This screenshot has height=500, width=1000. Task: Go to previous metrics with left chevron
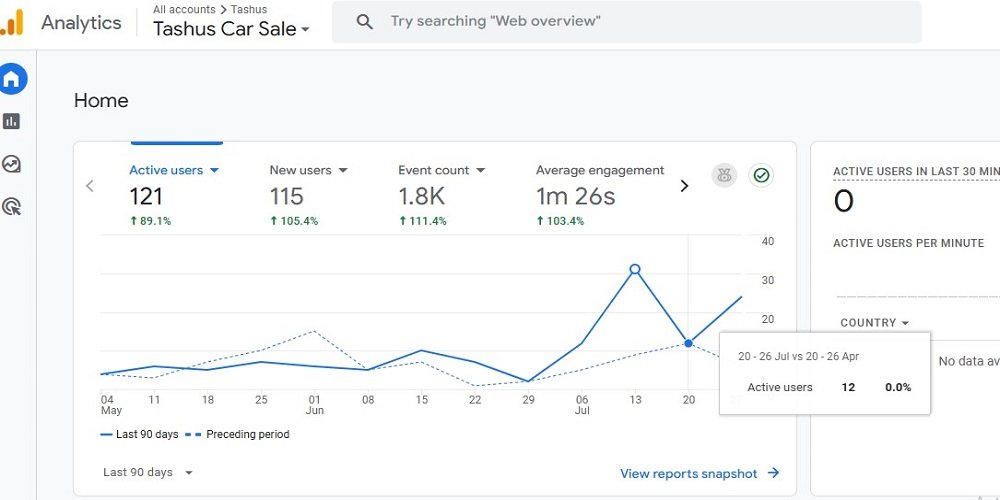pos(90,186)
